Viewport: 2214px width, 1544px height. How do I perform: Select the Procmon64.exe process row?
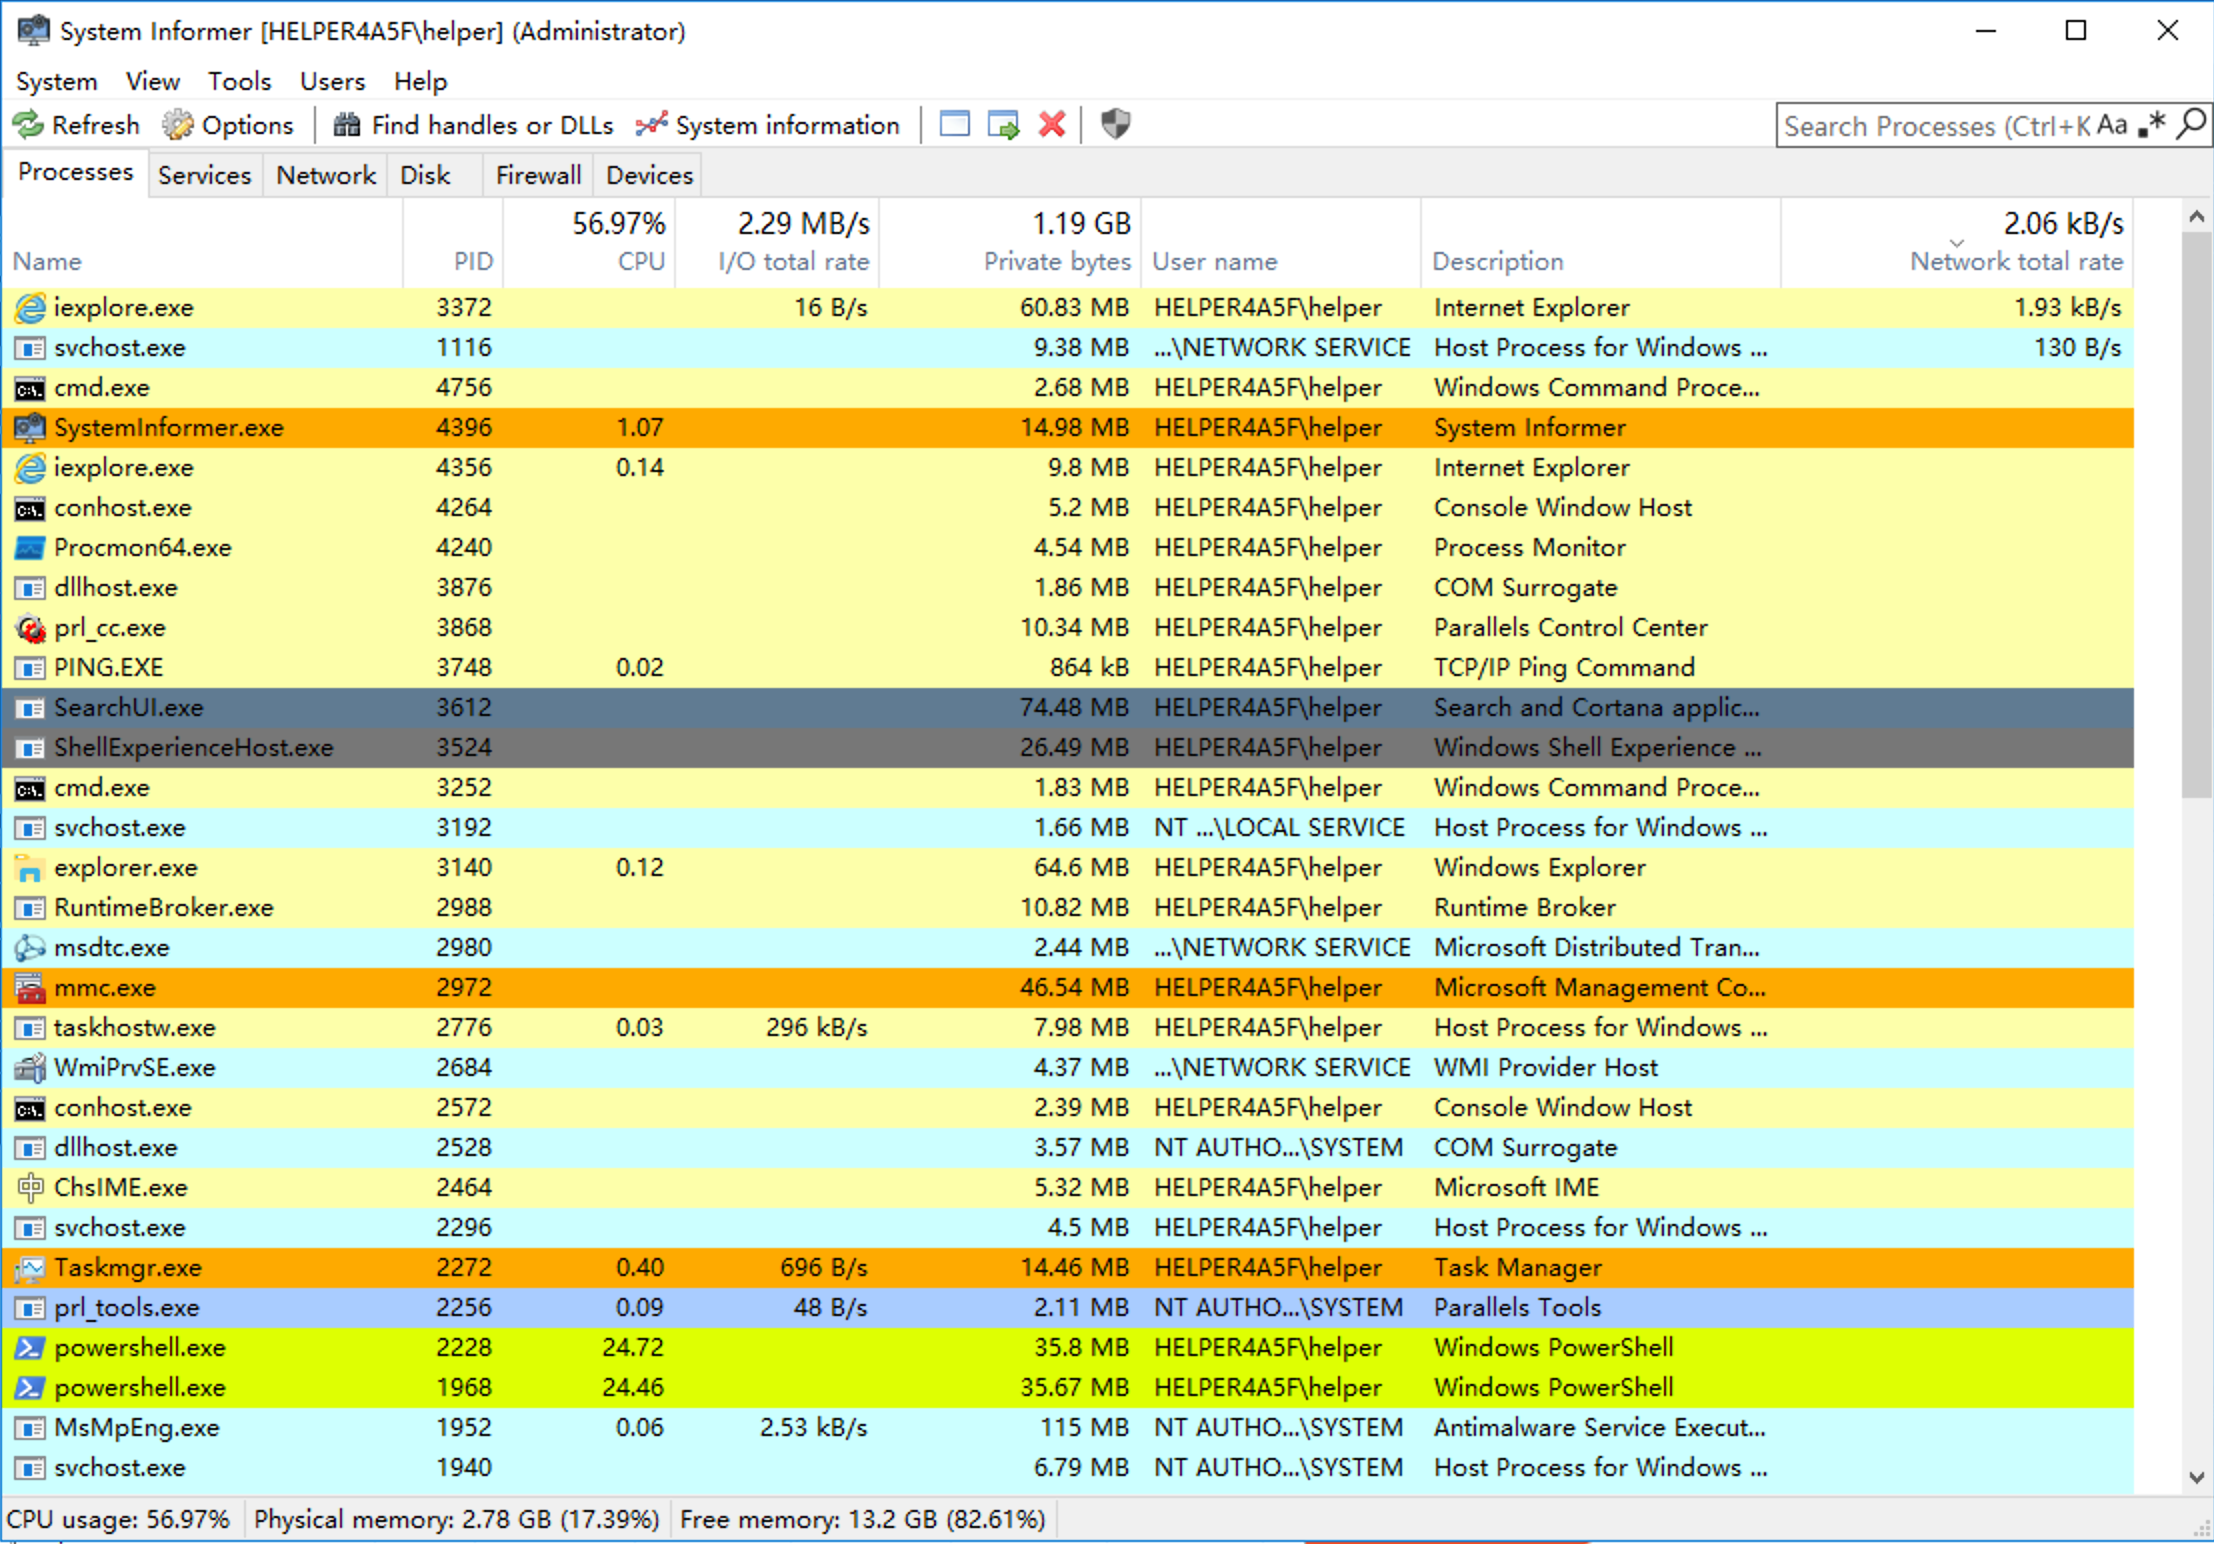coord(142,547)
